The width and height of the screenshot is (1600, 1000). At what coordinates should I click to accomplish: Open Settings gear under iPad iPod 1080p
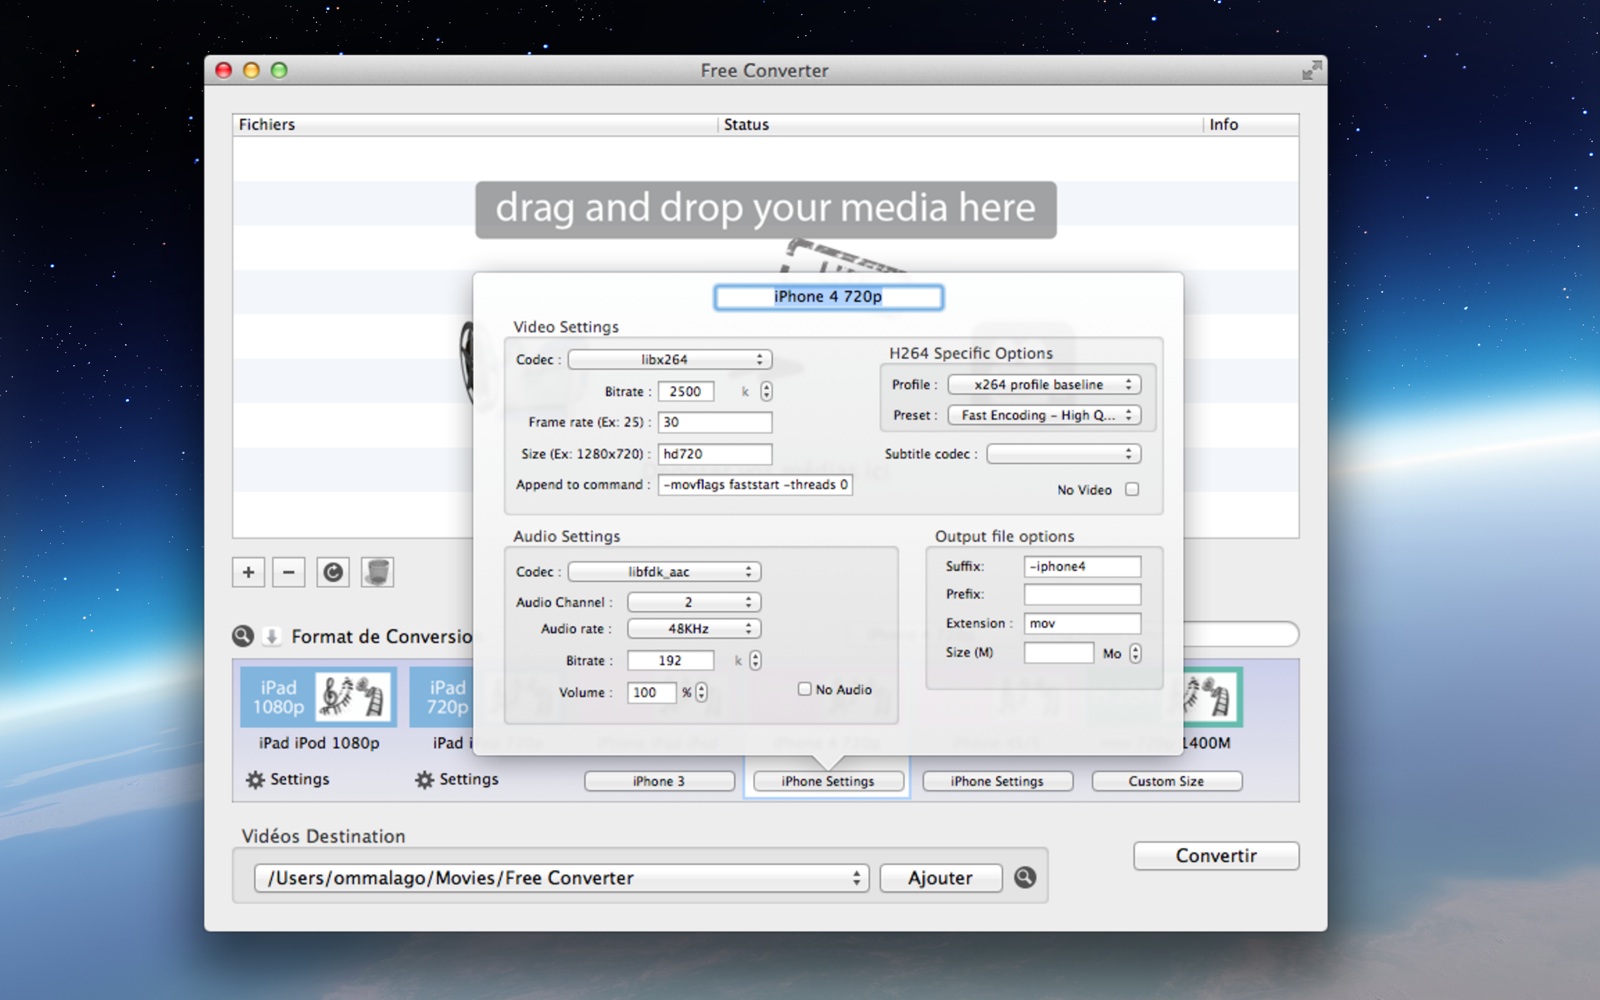point(288,779)
